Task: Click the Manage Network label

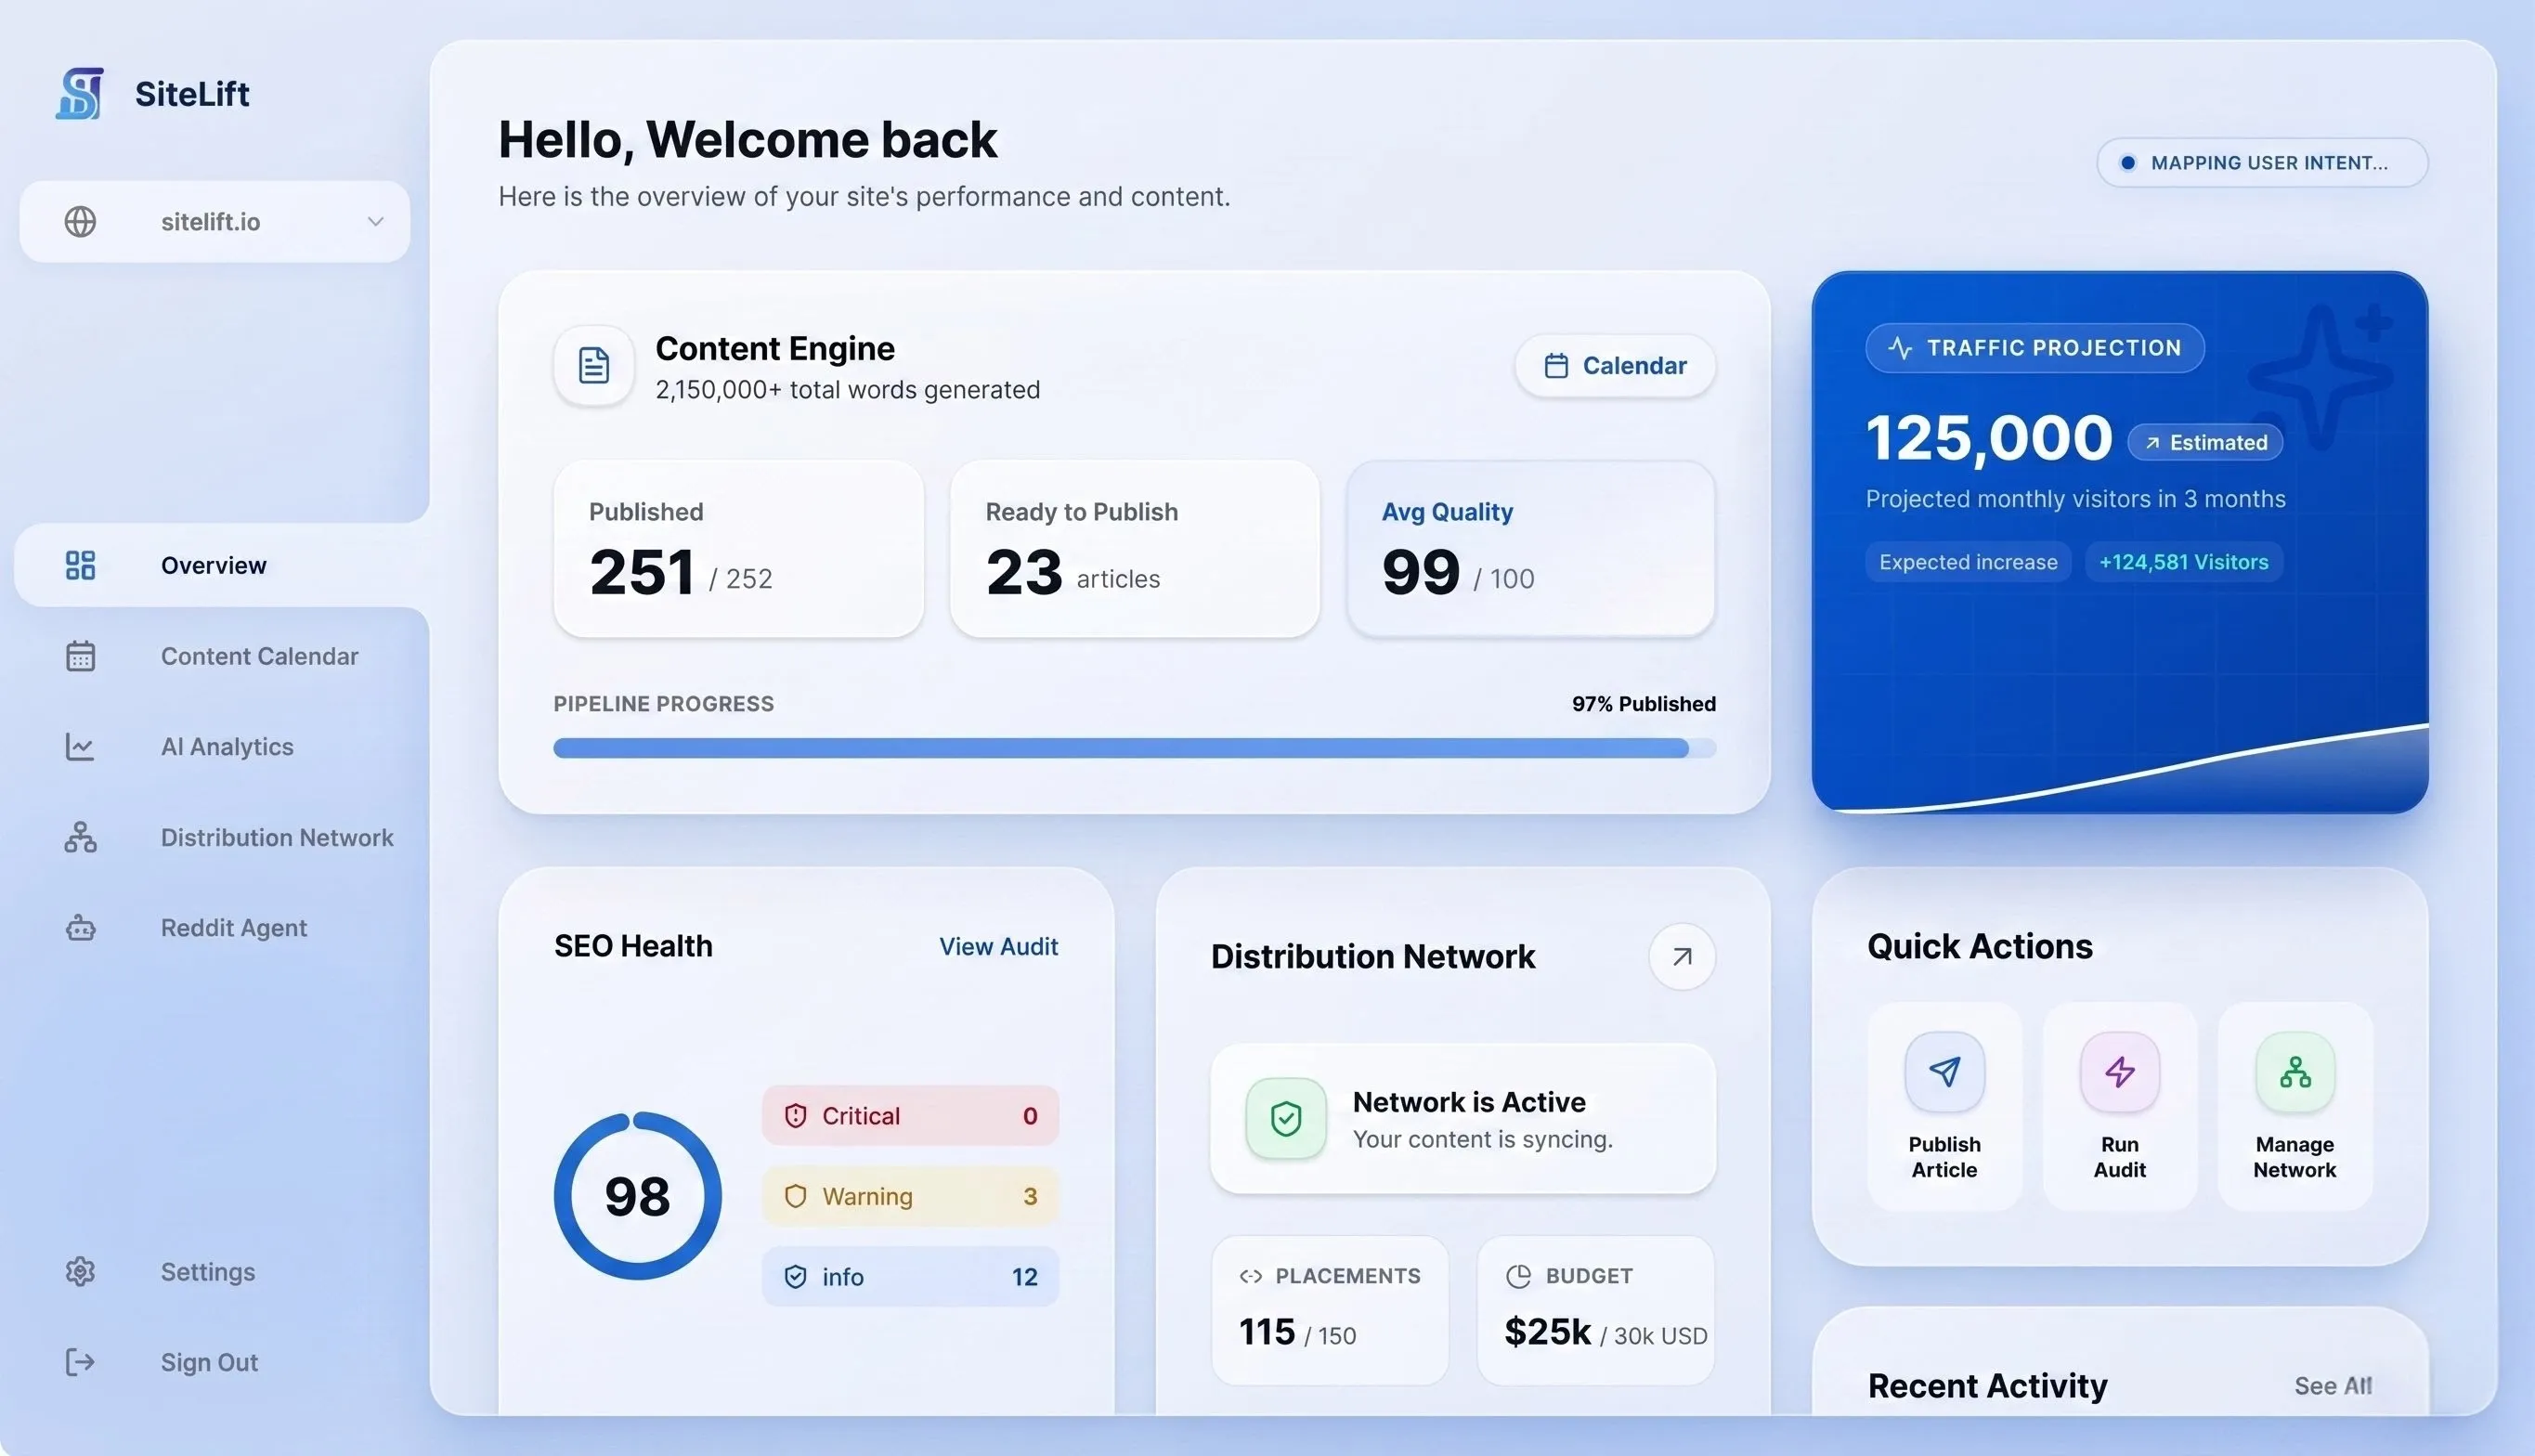Action: (2295, 1157)
